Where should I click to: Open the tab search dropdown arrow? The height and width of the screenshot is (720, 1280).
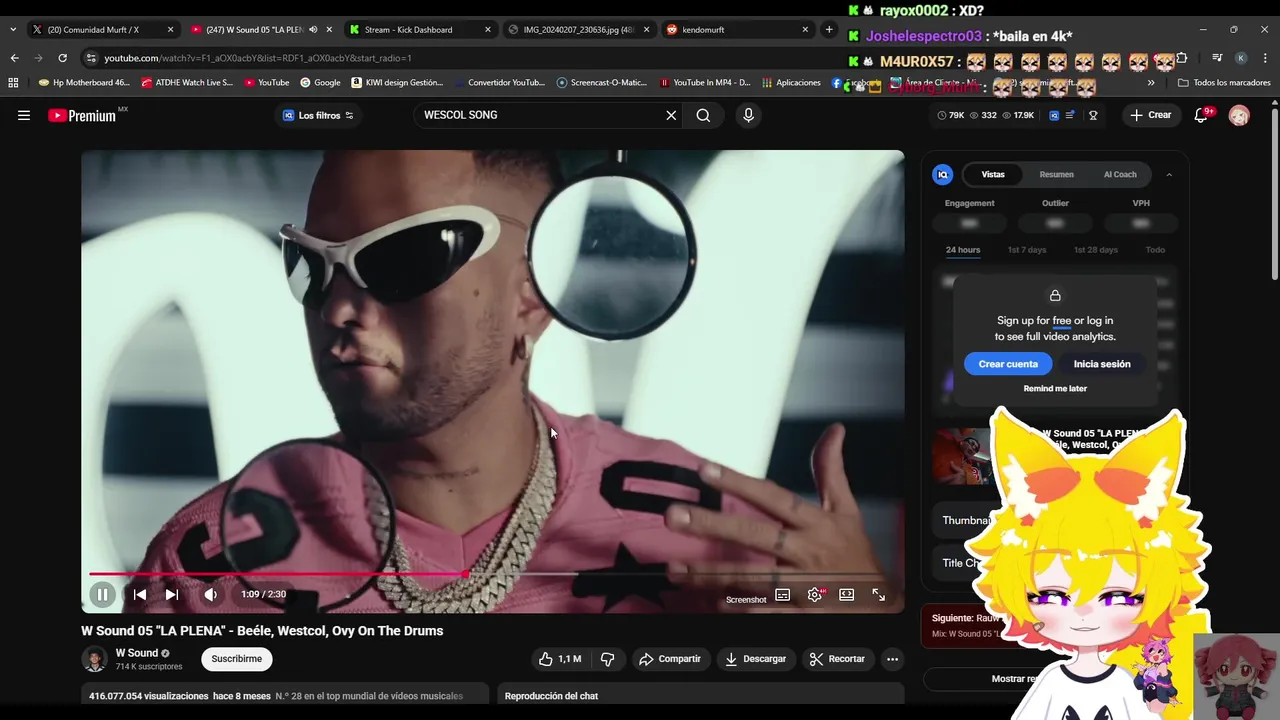13,30
